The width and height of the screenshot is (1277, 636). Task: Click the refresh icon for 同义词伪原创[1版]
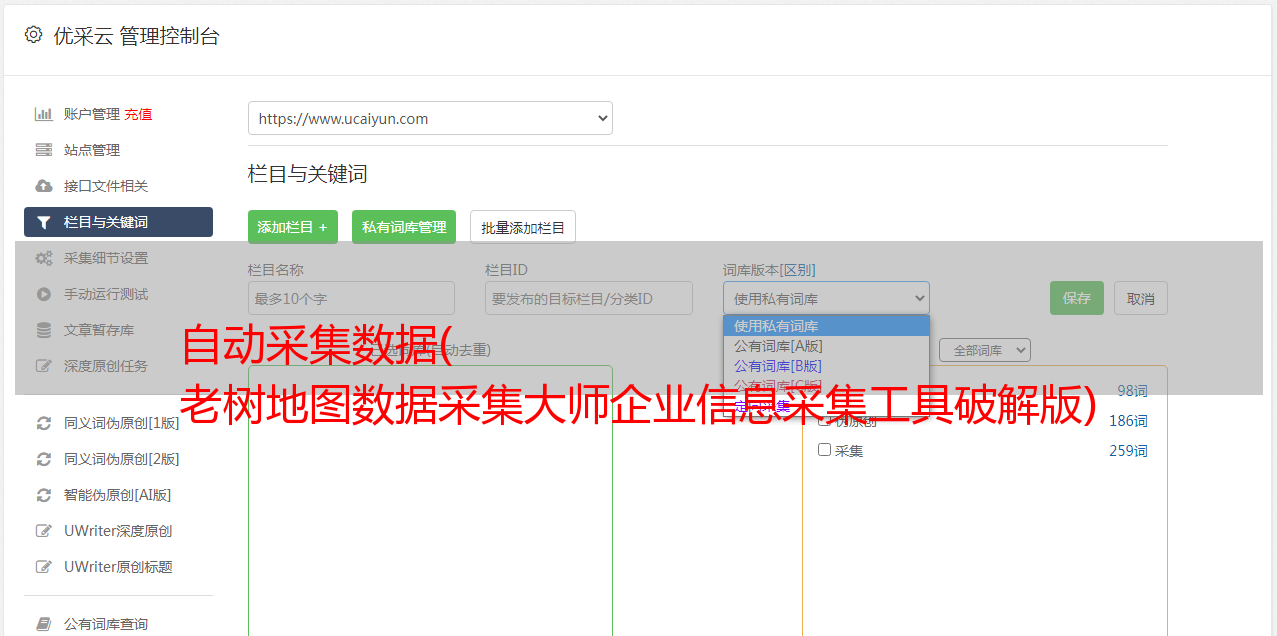tap(44, 423)
